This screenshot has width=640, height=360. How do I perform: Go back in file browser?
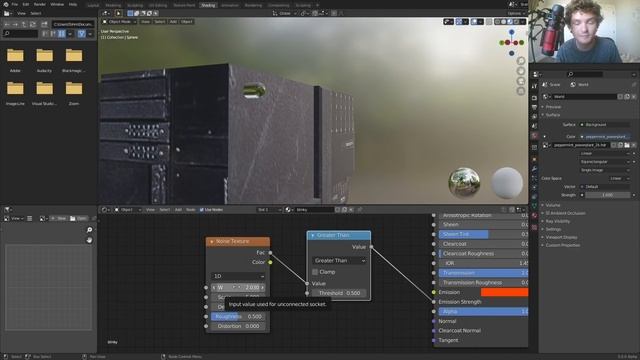click(x=7, y=24)
